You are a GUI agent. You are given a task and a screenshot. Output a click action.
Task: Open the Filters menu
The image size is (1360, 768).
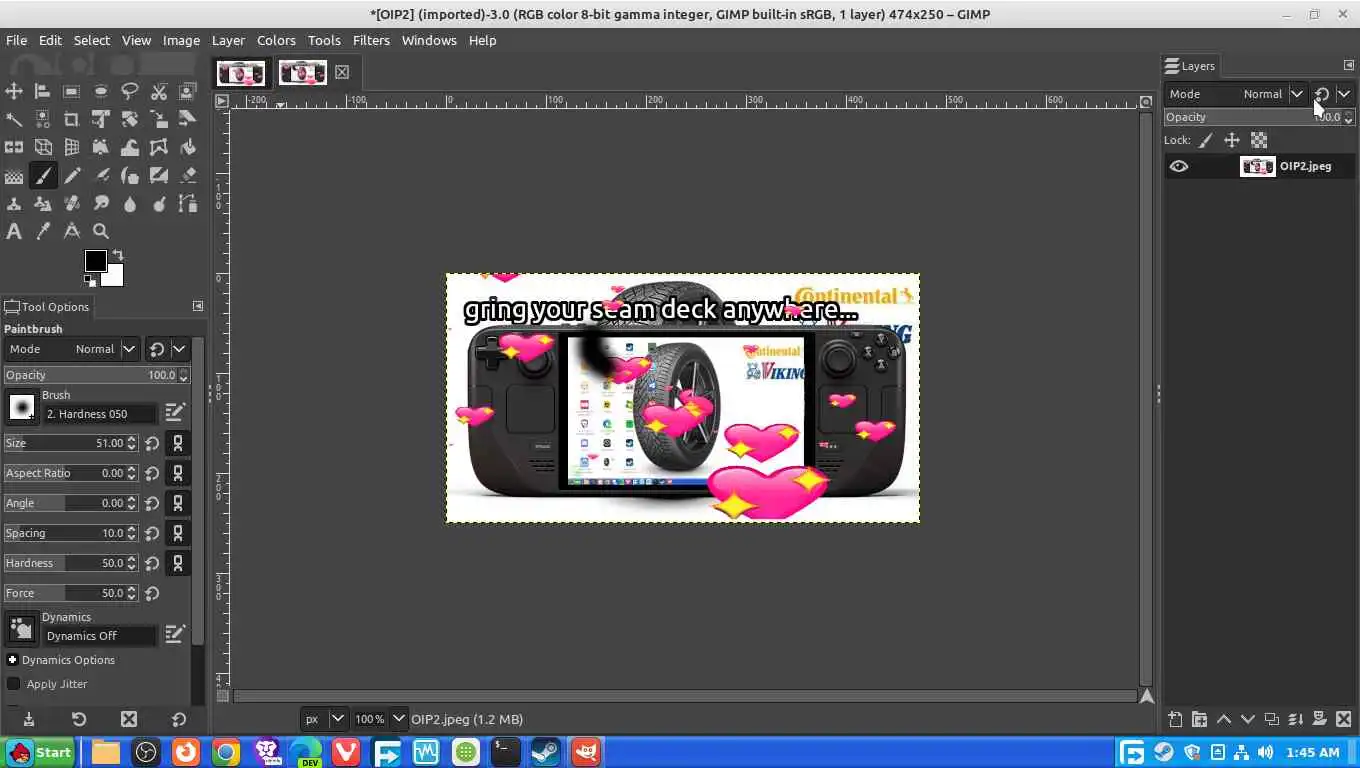point(371,40)
